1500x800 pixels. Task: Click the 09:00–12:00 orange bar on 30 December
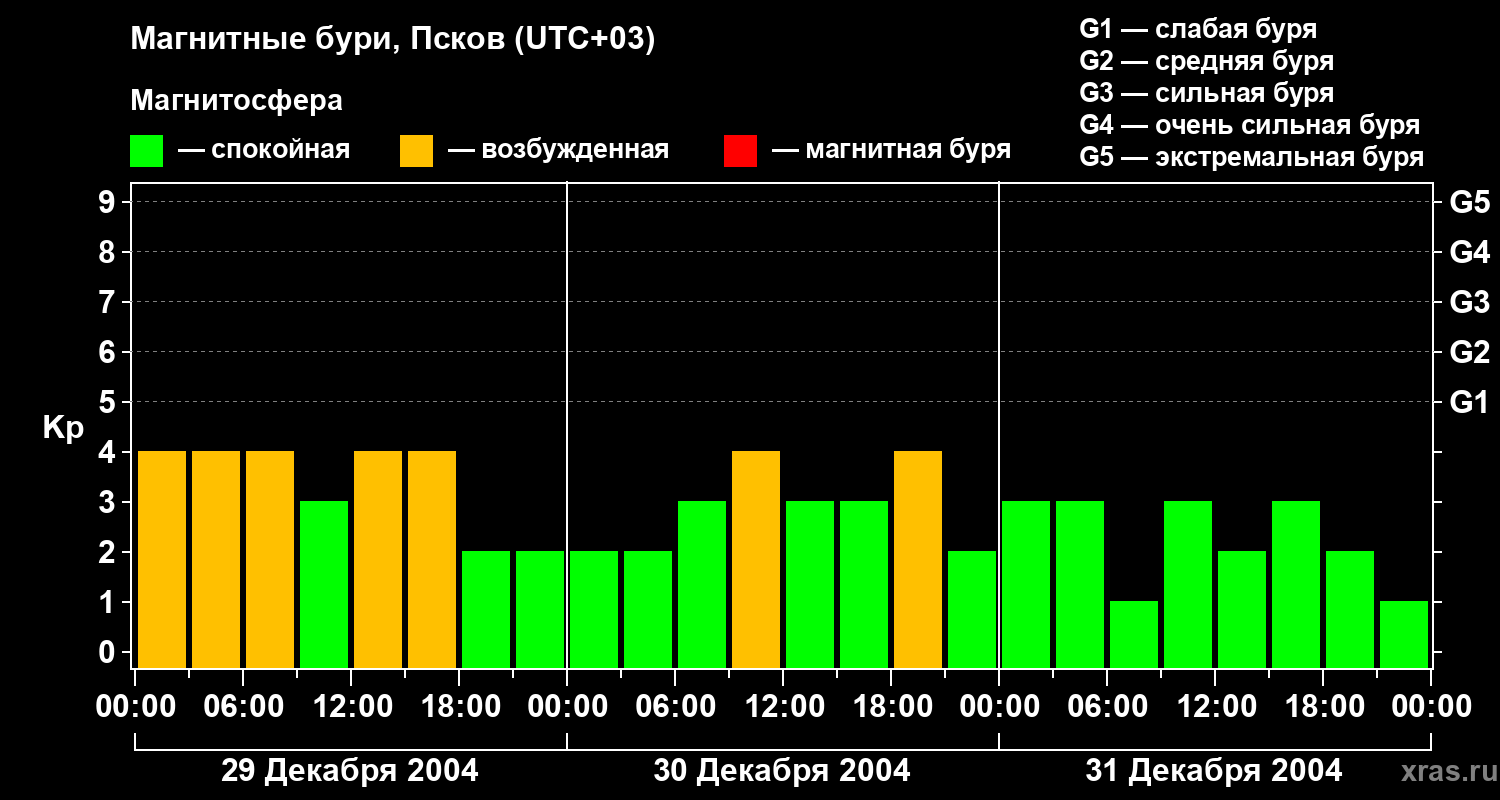click(x=756, y=559)
